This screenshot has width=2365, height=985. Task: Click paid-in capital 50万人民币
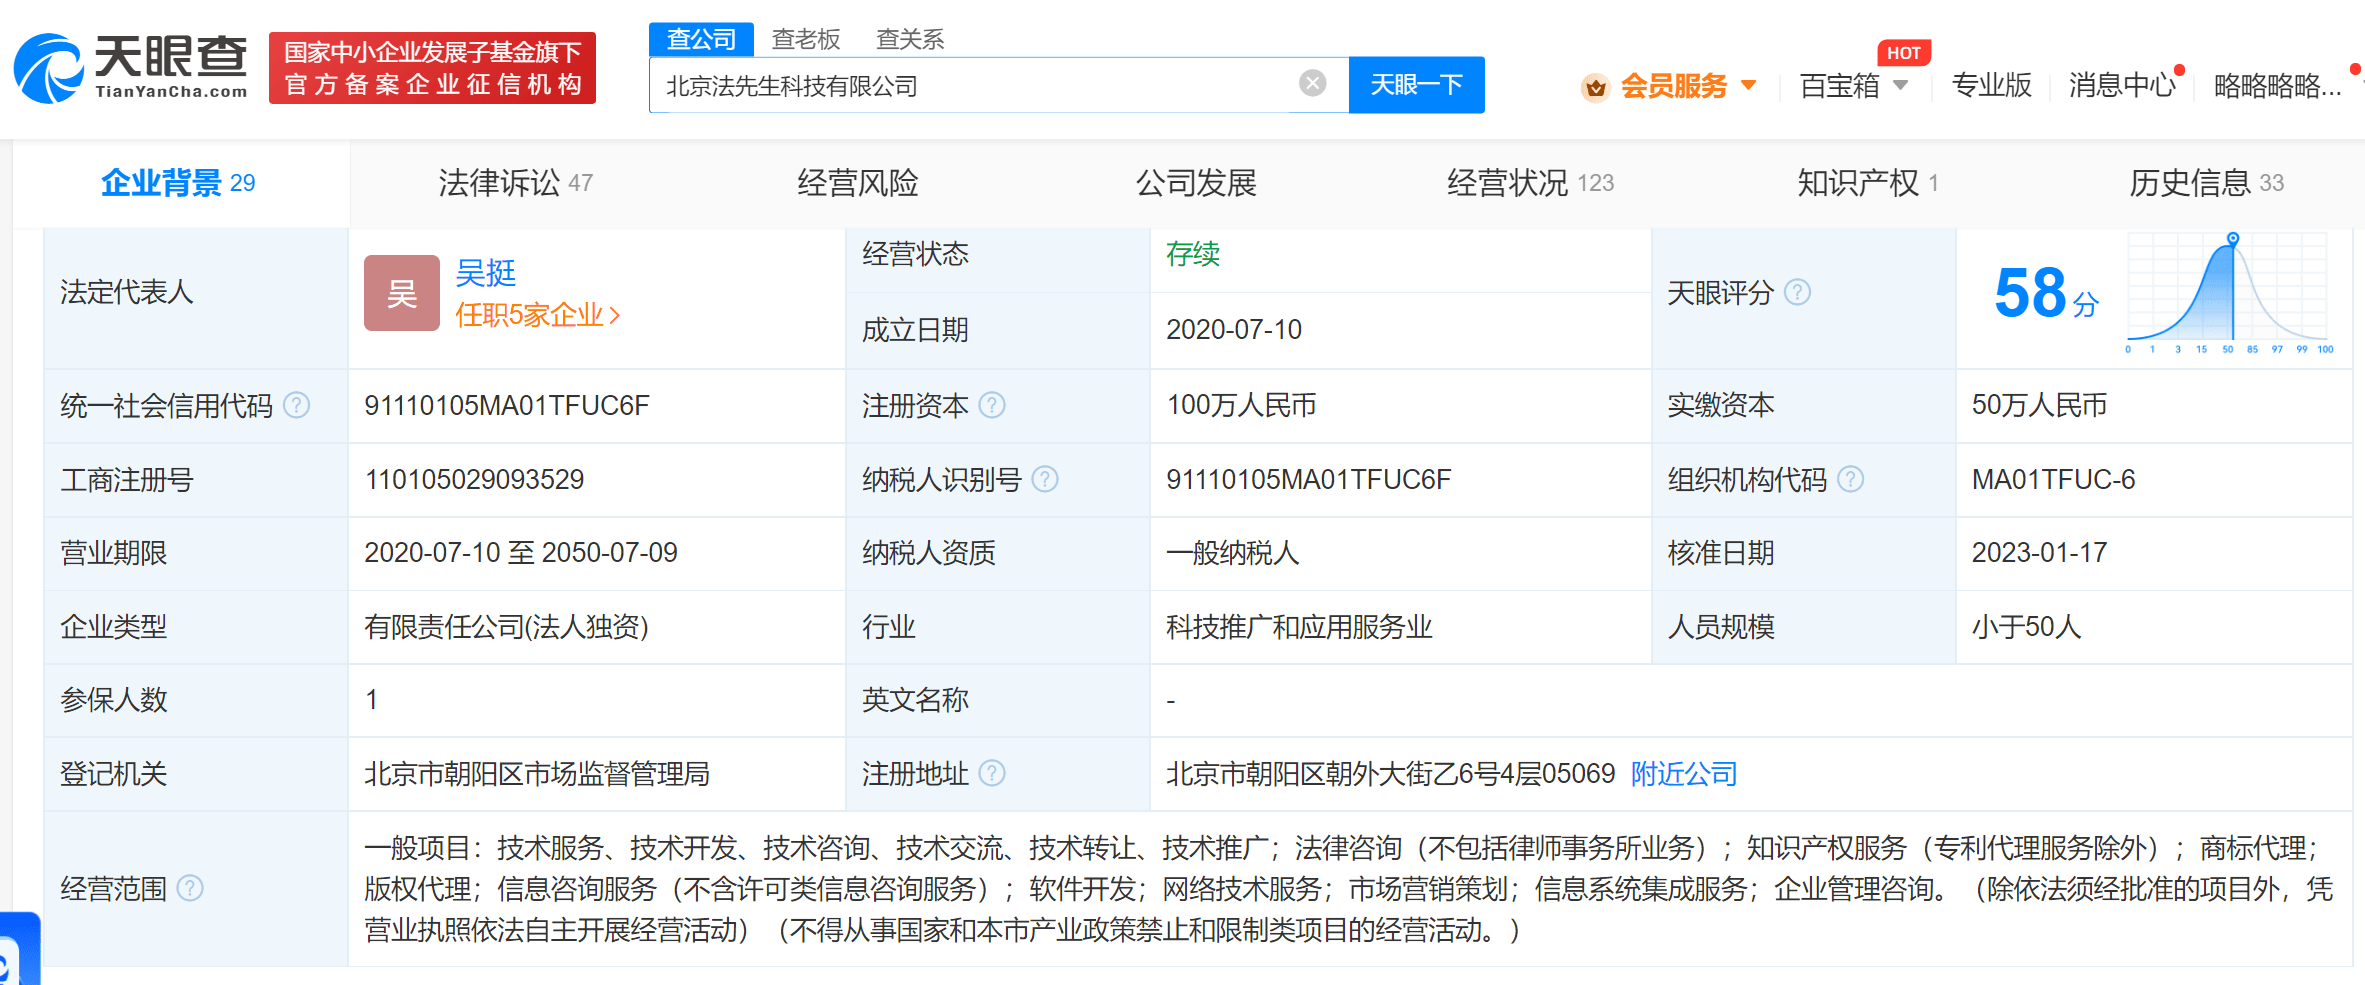(x=2039, y=405)
